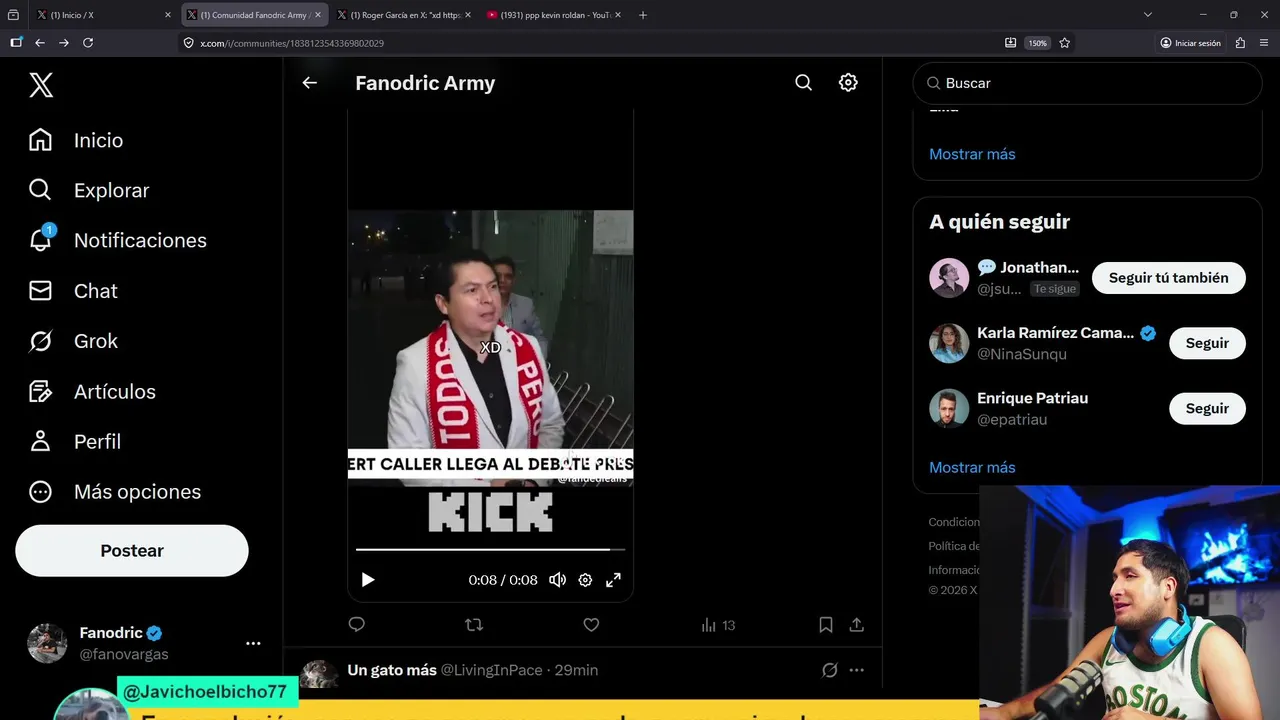
Task: Follow Enrique Patriau
Action: pos(1207,408)
